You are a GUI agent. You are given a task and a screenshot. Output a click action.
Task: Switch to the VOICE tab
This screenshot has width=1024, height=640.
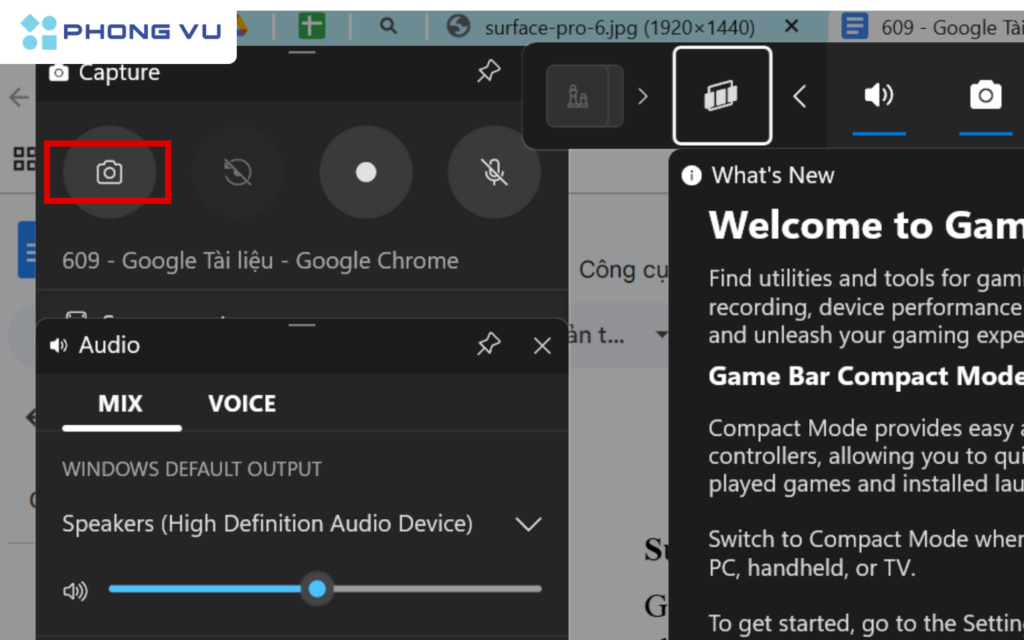(241, 403)
